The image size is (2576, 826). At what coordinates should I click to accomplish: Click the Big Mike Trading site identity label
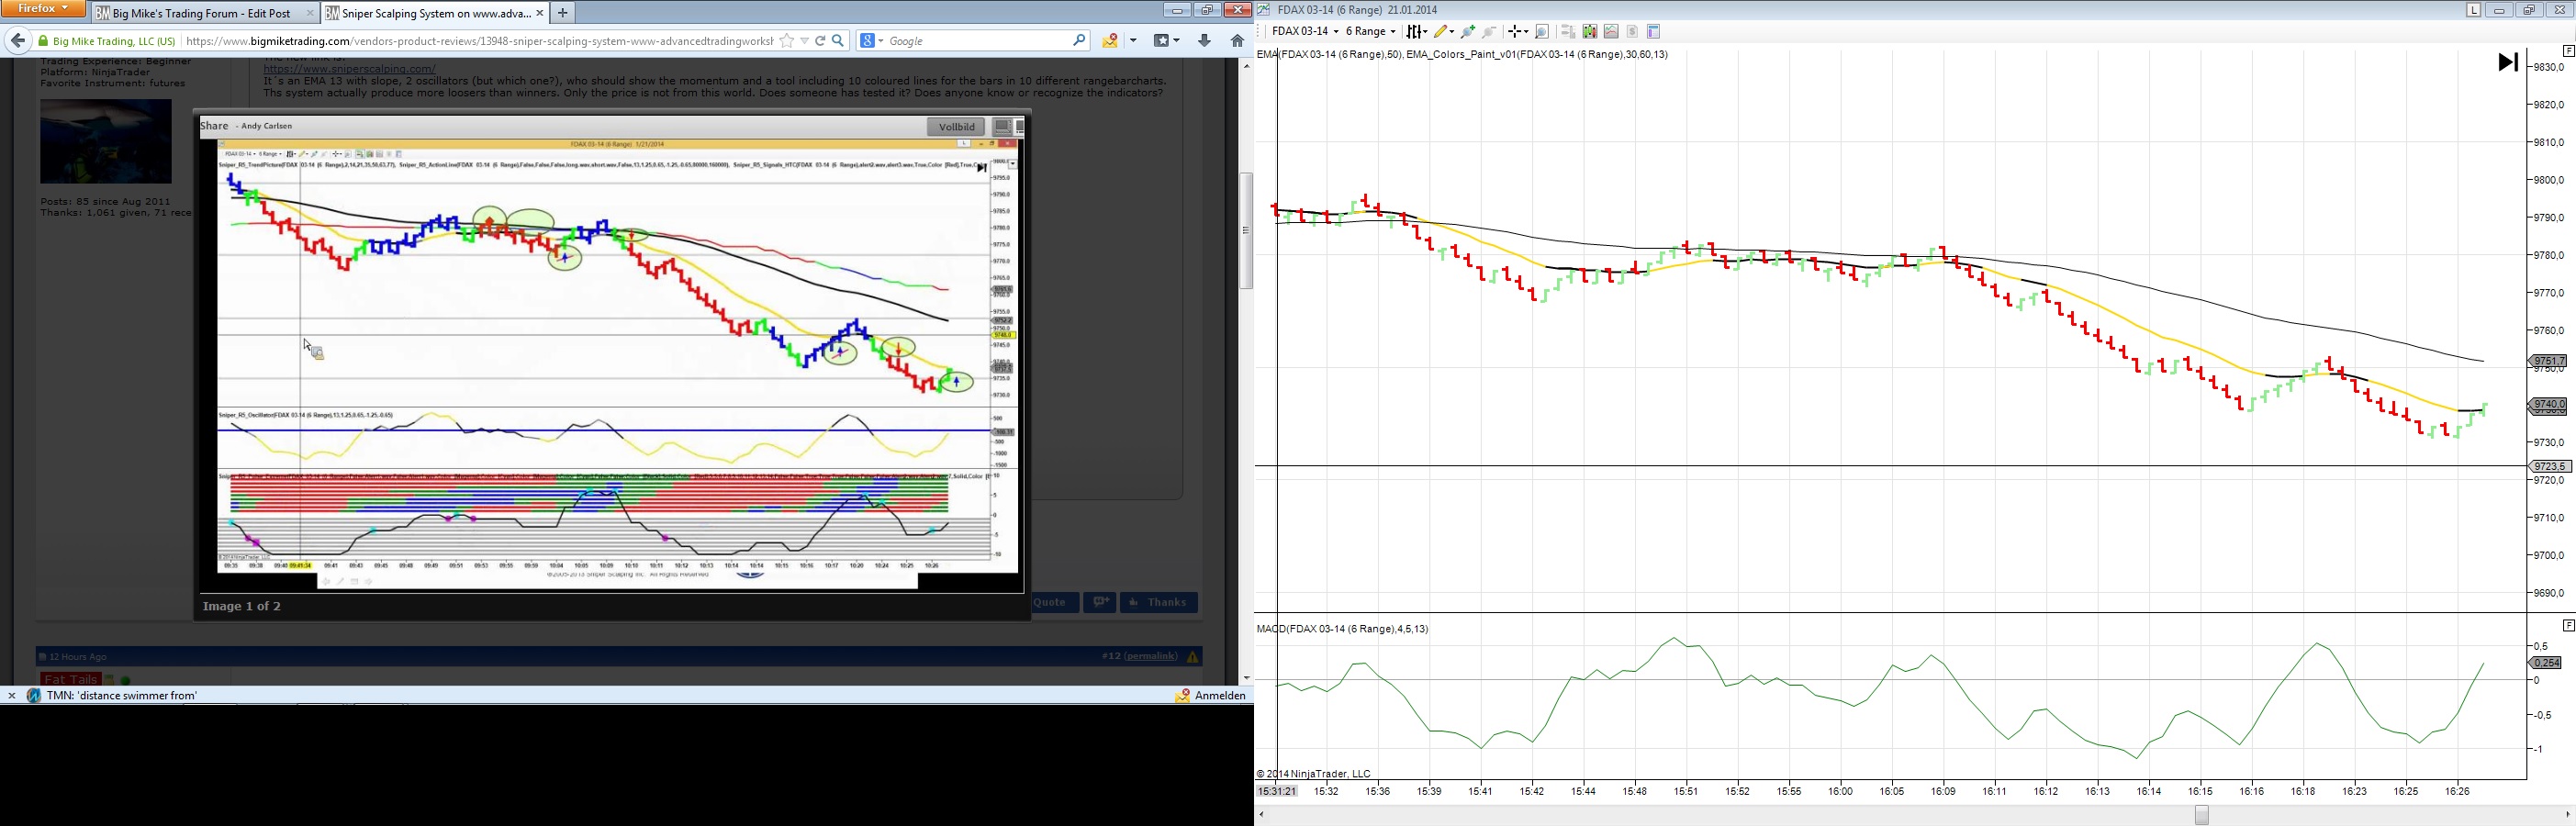114,41
